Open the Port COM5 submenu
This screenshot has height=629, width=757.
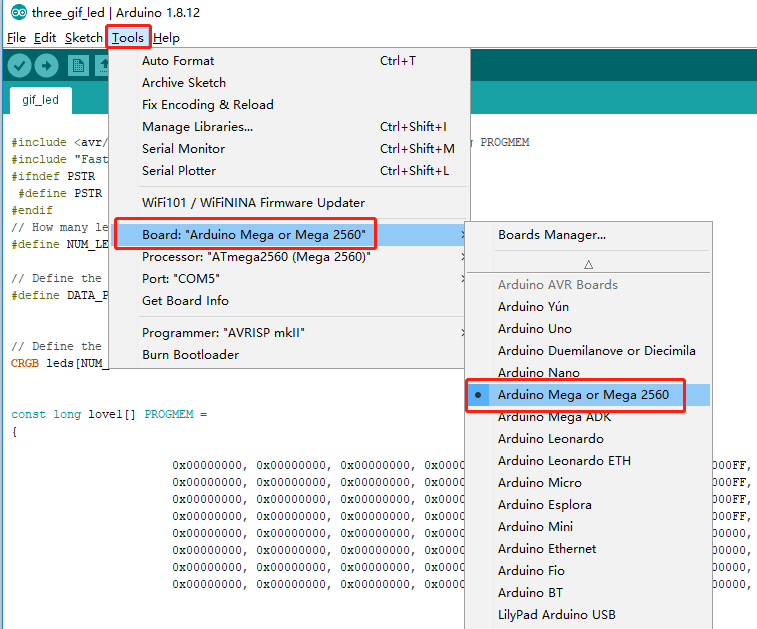(181, 279)
